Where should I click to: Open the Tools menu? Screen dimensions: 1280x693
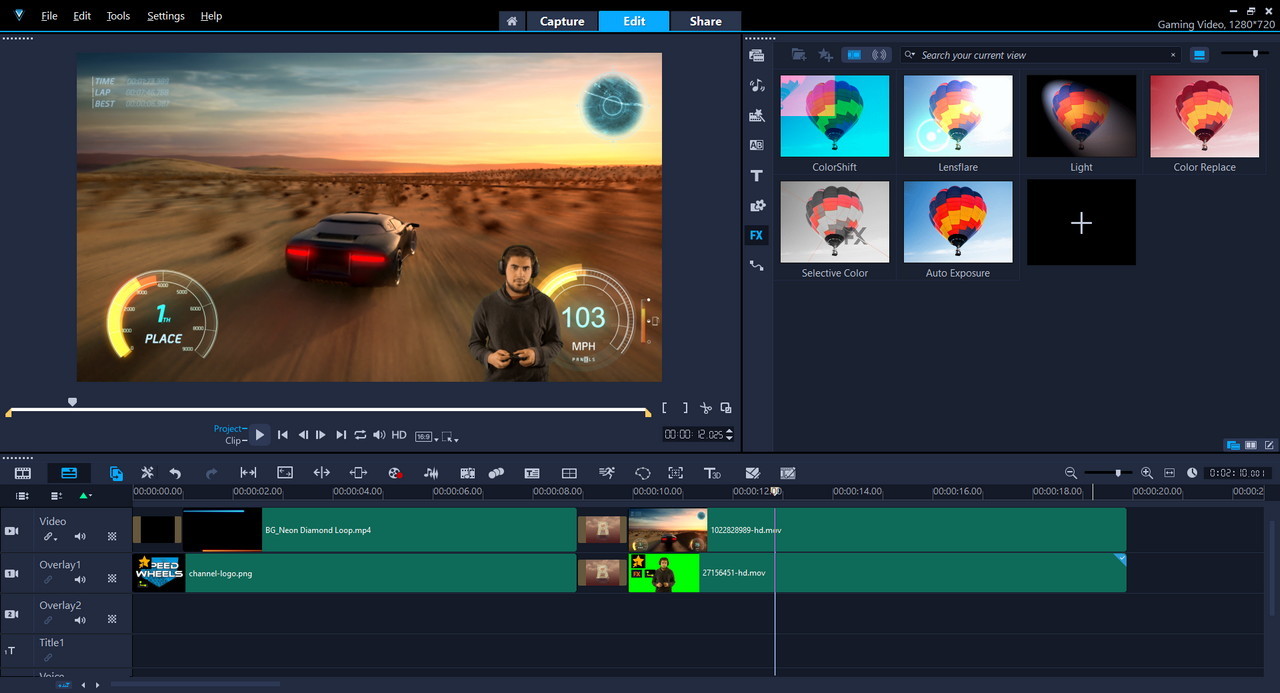(118, 15)
